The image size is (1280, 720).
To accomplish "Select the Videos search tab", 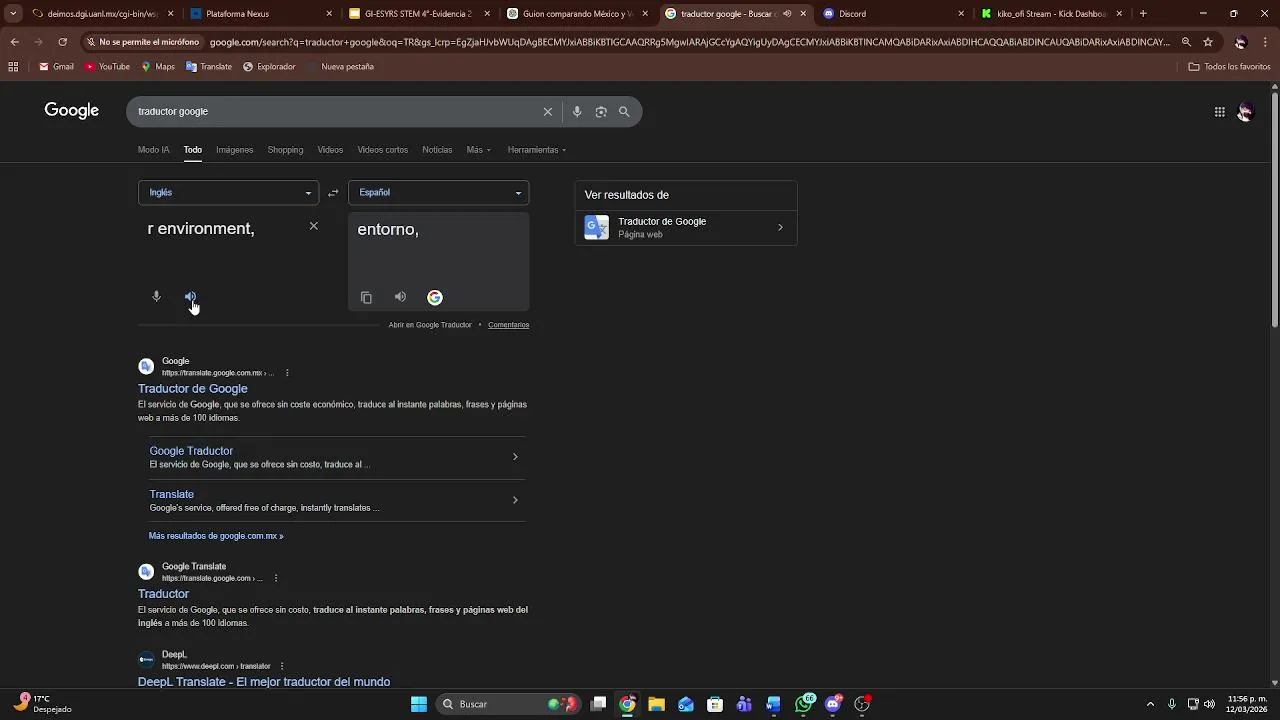I will point(330,150).
